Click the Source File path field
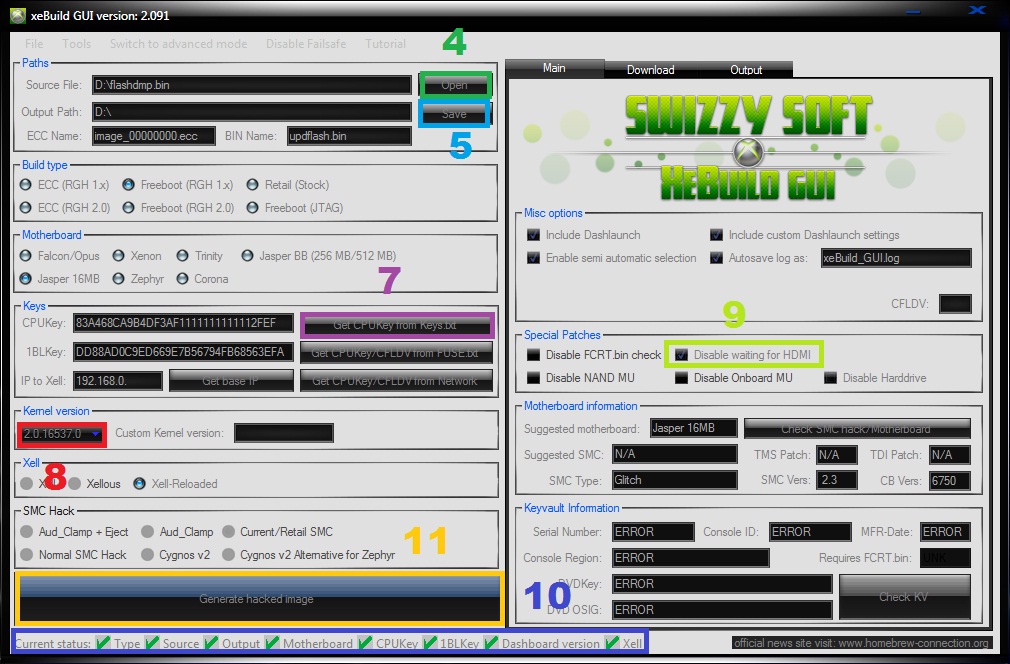The image size is (1010, 664). (x=252, y=85)
